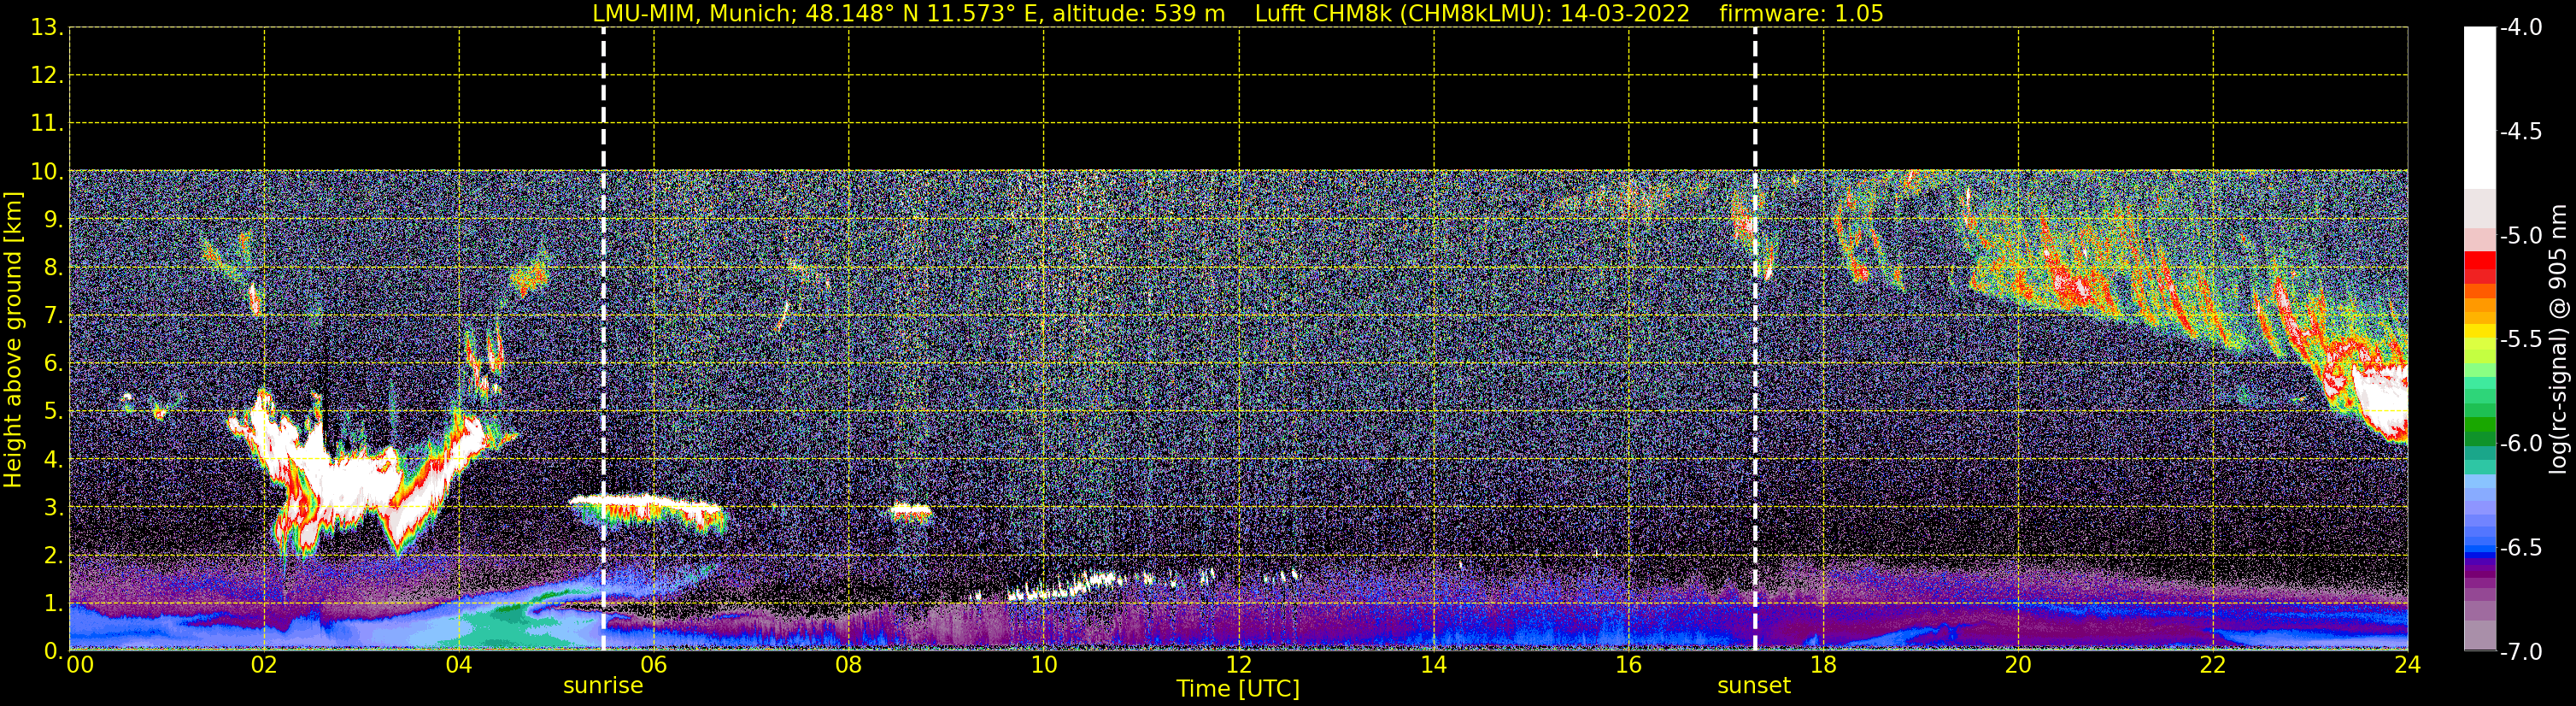The height and width of the screenshot is (706, 2576).
Task: Click the "altitude: 539 m" title text
Action: click(x=1139, y=13)
